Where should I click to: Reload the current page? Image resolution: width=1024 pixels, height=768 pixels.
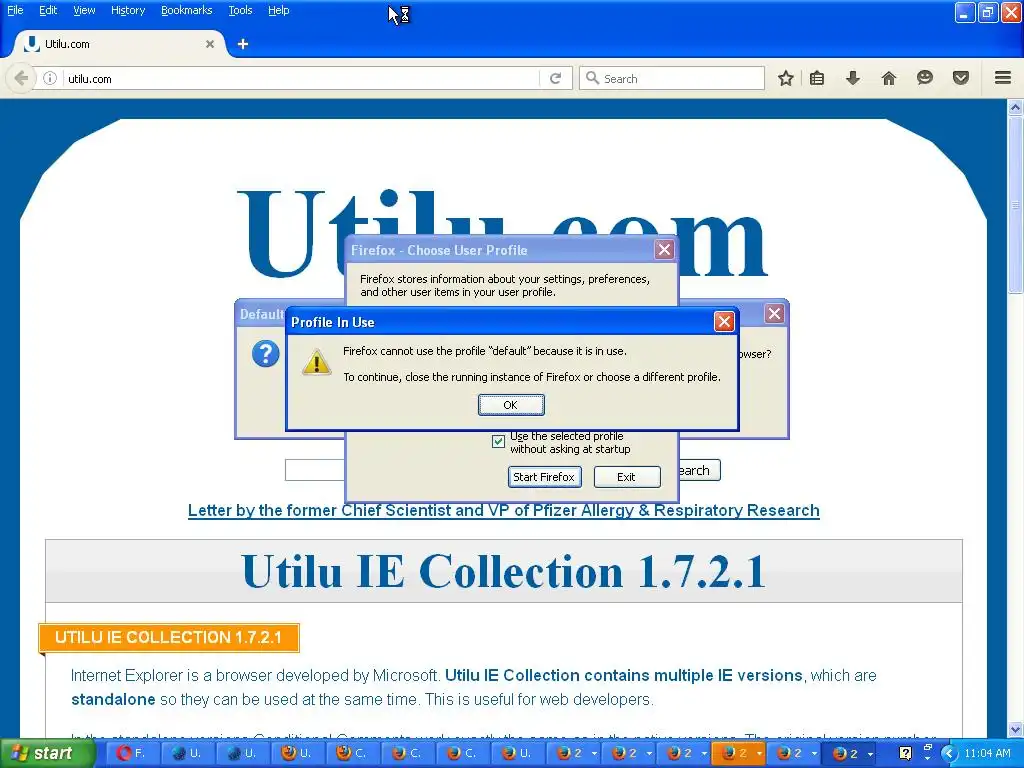[555, 78]
